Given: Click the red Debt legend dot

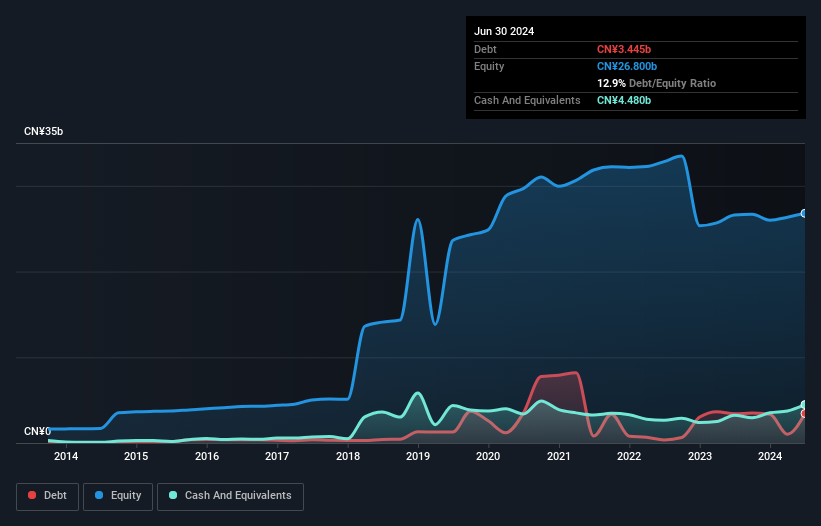Looking at the screenshot, I should 32,495.
